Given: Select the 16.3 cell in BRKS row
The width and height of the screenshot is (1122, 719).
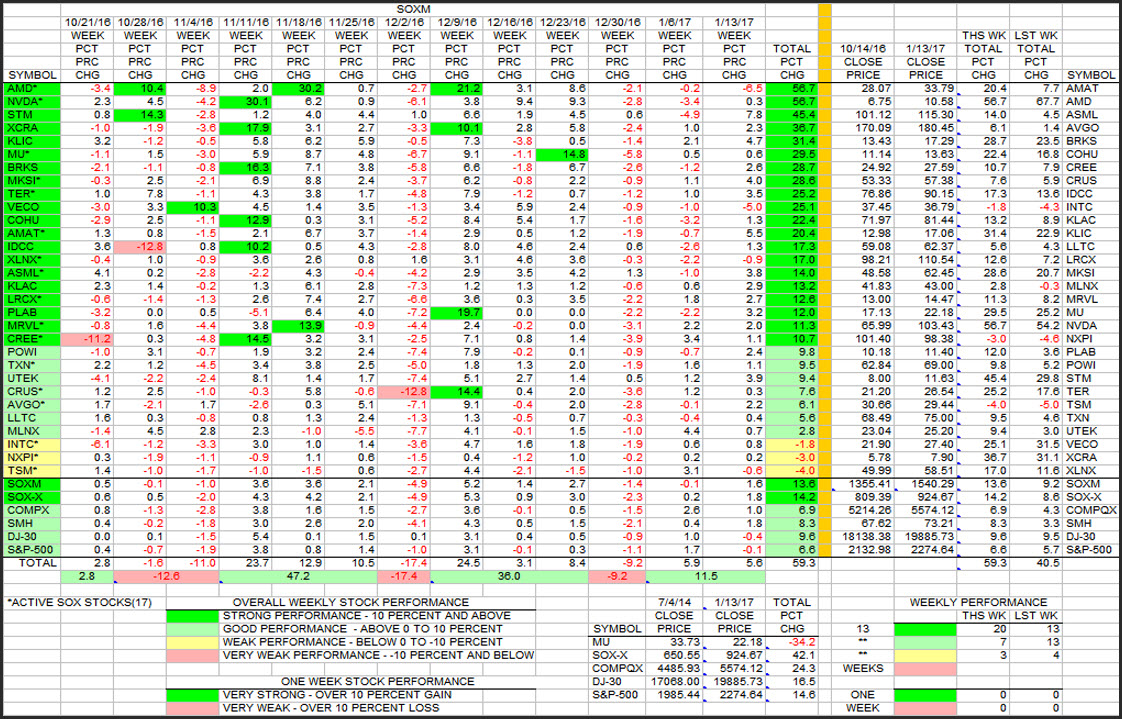Looking at the screenshot, I should coord(245,167).
